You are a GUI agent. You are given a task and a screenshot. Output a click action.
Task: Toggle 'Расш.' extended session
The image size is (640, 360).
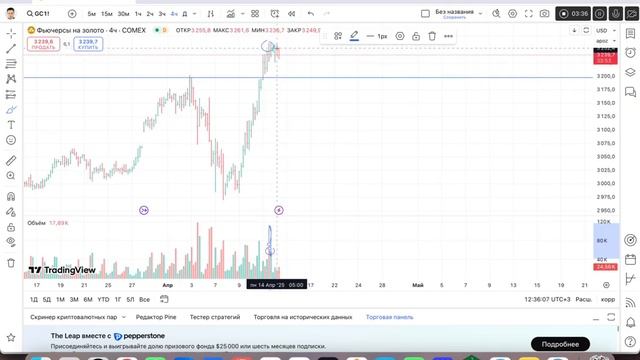tap(583, 300)
